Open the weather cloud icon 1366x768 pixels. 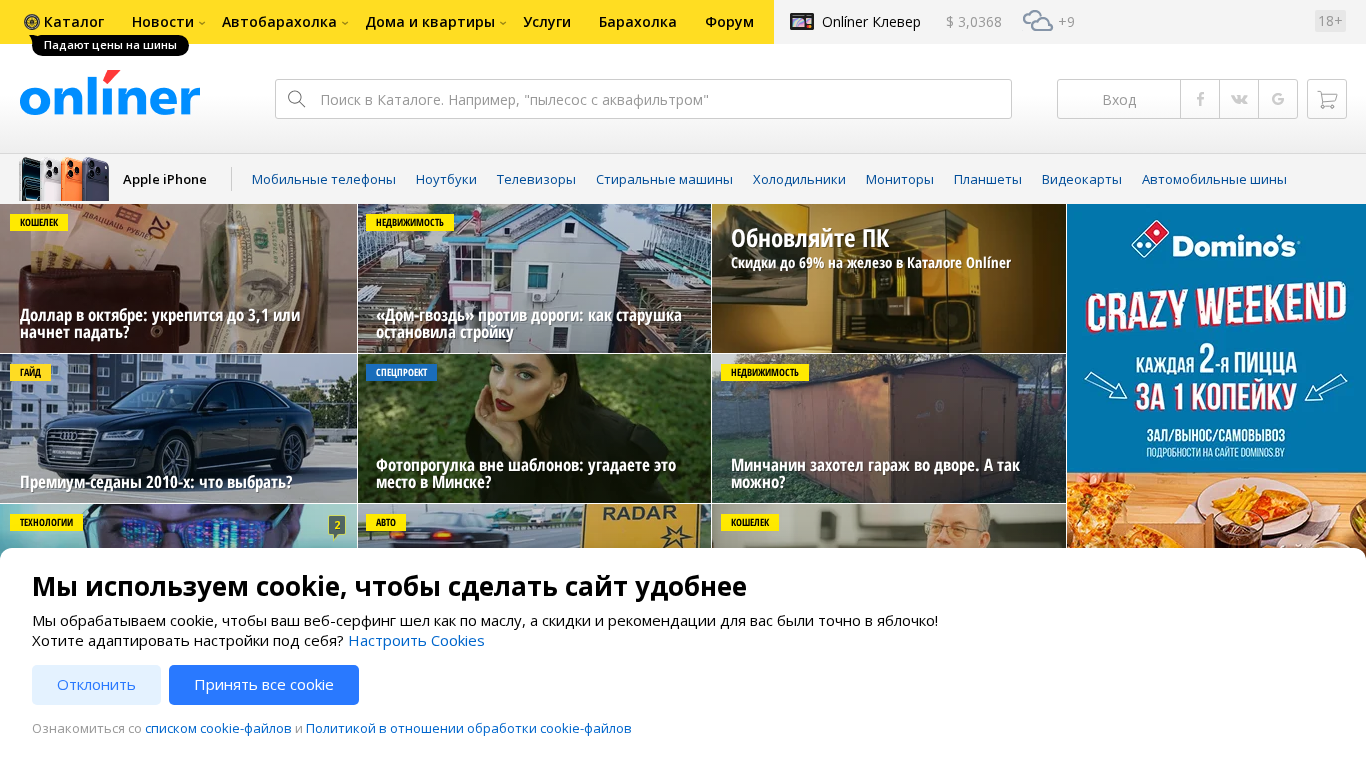(1037, 21)
